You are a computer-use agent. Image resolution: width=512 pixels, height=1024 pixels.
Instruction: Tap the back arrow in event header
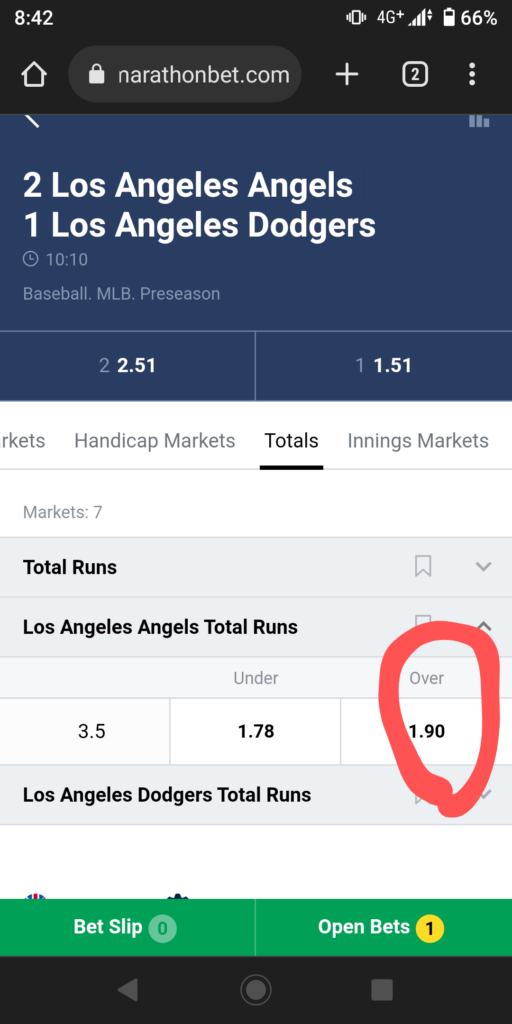click(x=31, y=121)
